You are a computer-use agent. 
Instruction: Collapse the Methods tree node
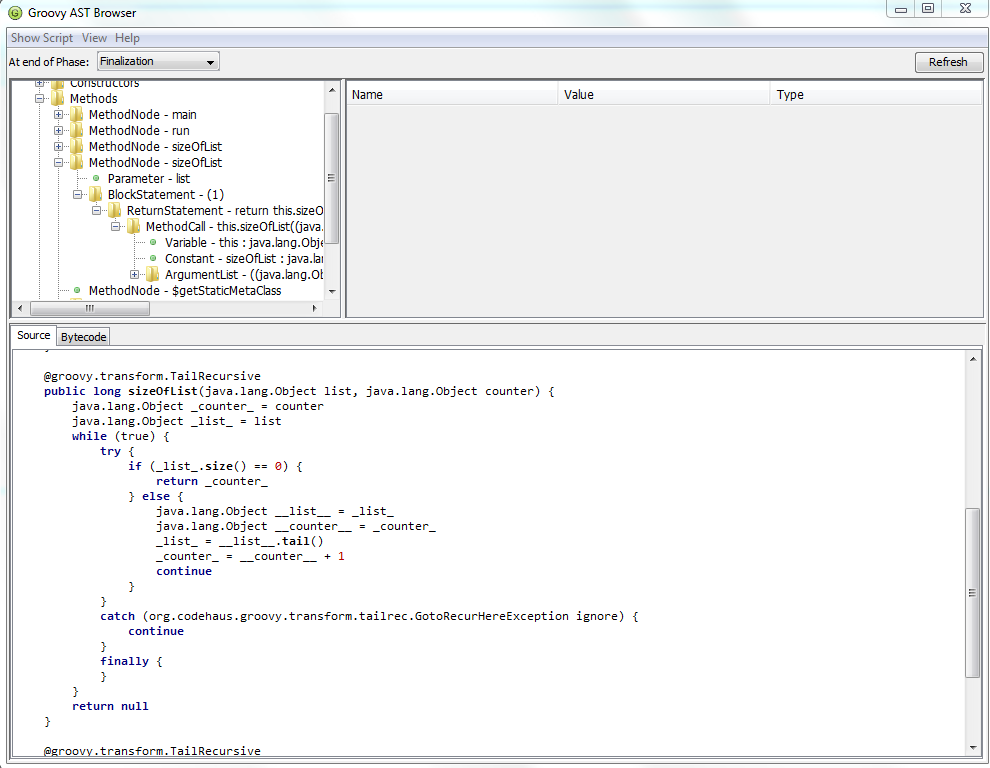40,99
